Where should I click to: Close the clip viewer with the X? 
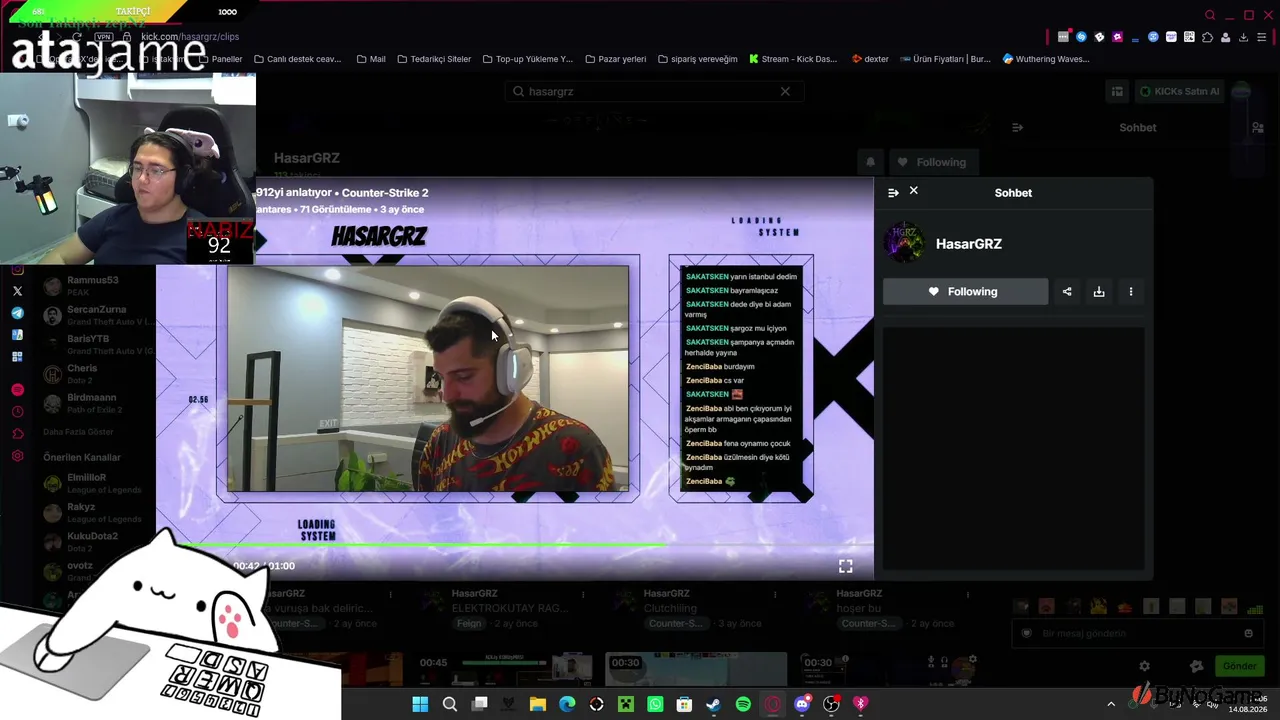pos(913,191)
